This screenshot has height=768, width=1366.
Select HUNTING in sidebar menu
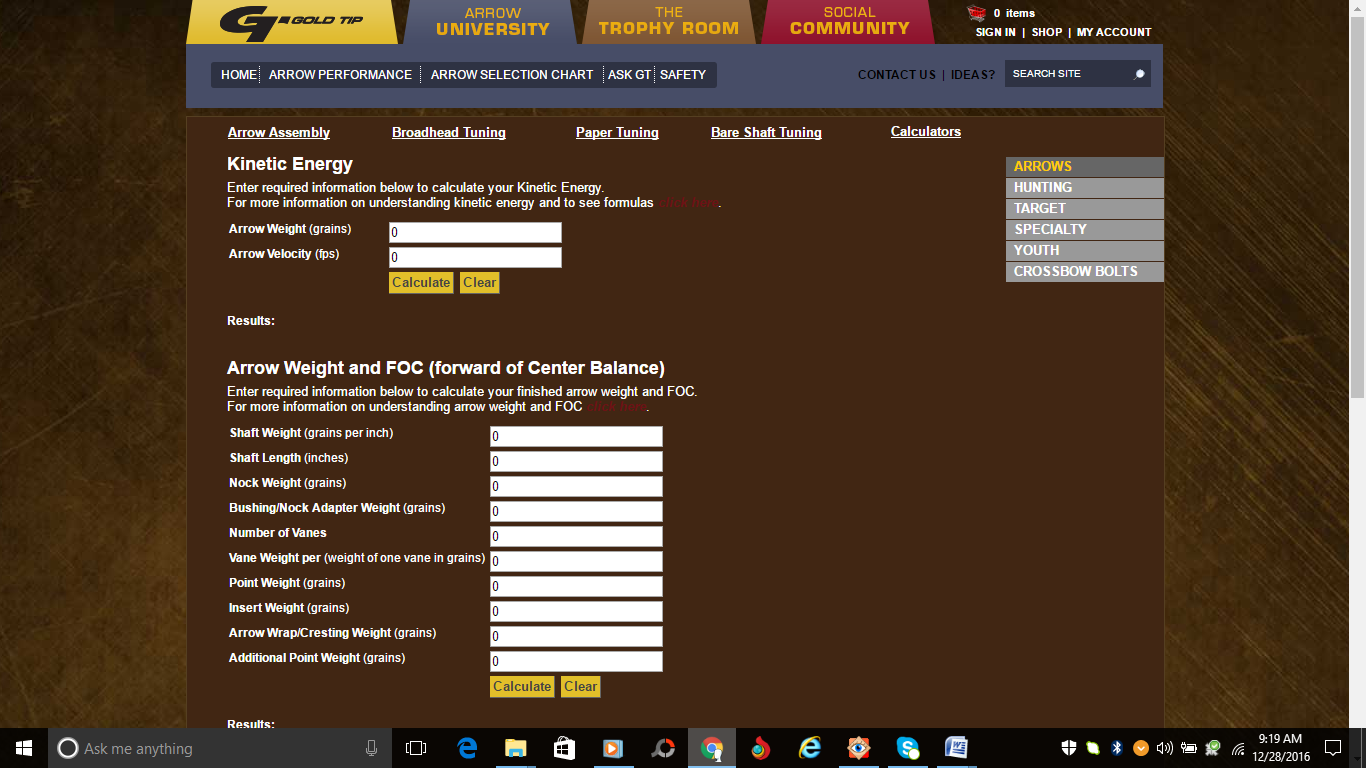click(1085, 188)
